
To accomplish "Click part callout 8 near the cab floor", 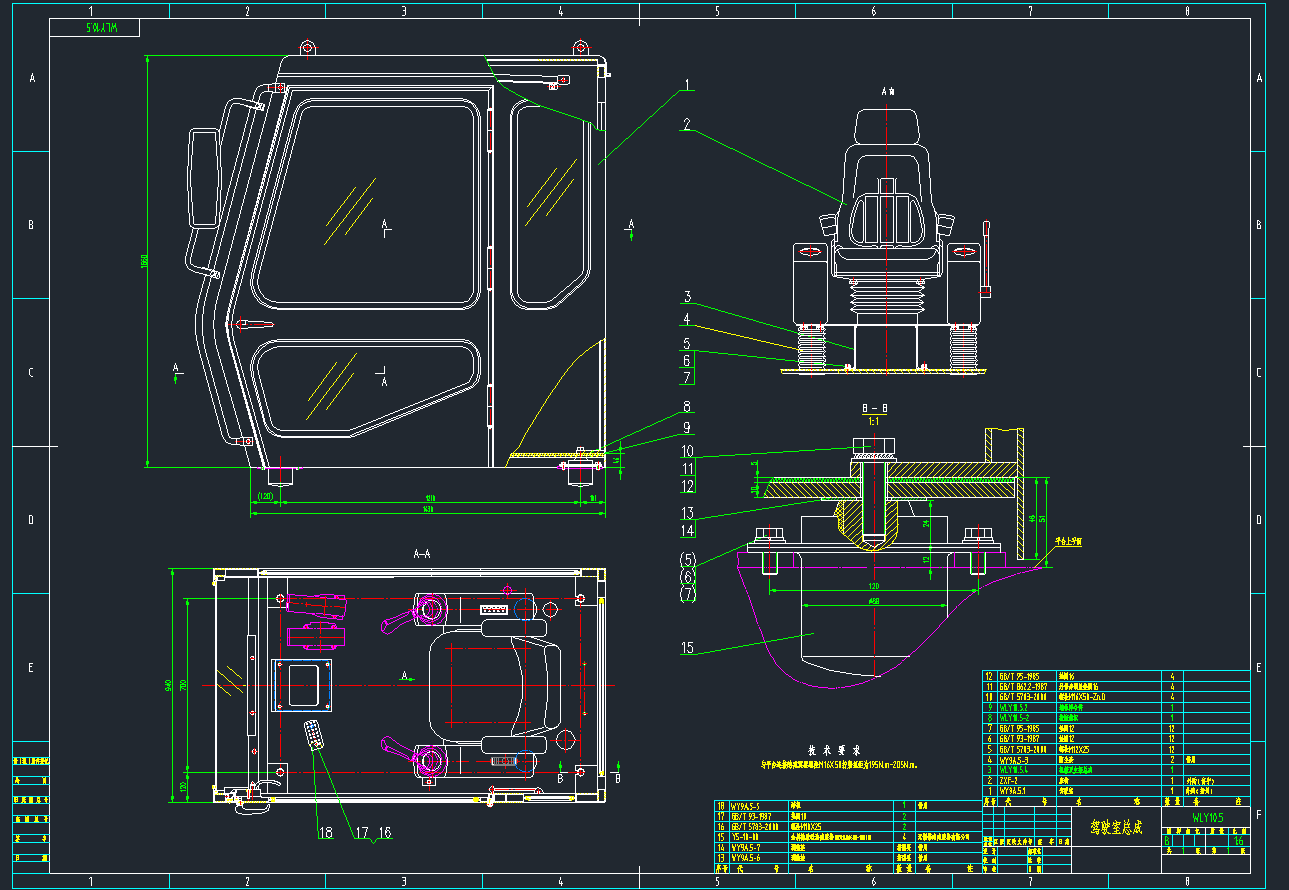I will click(x=687, y=407).
